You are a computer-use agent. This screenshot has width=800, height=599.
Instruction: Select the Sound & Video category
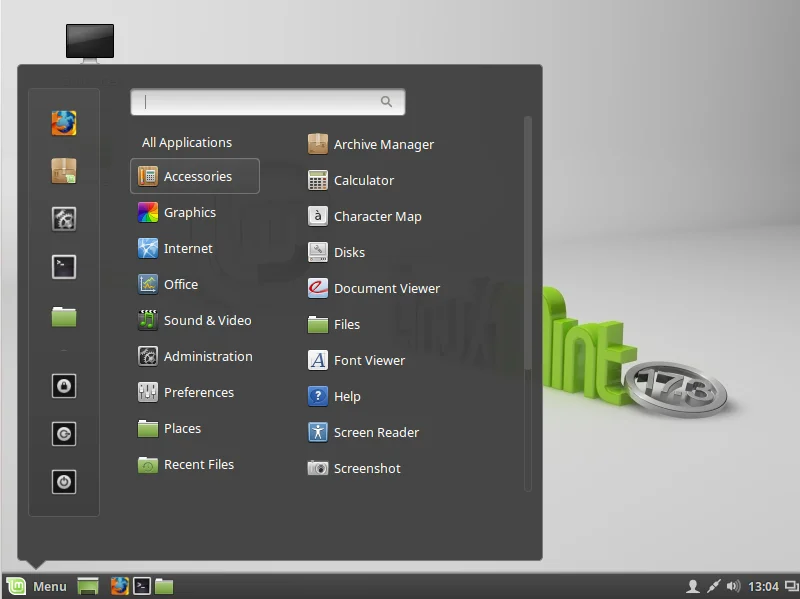tap(195, 320)
